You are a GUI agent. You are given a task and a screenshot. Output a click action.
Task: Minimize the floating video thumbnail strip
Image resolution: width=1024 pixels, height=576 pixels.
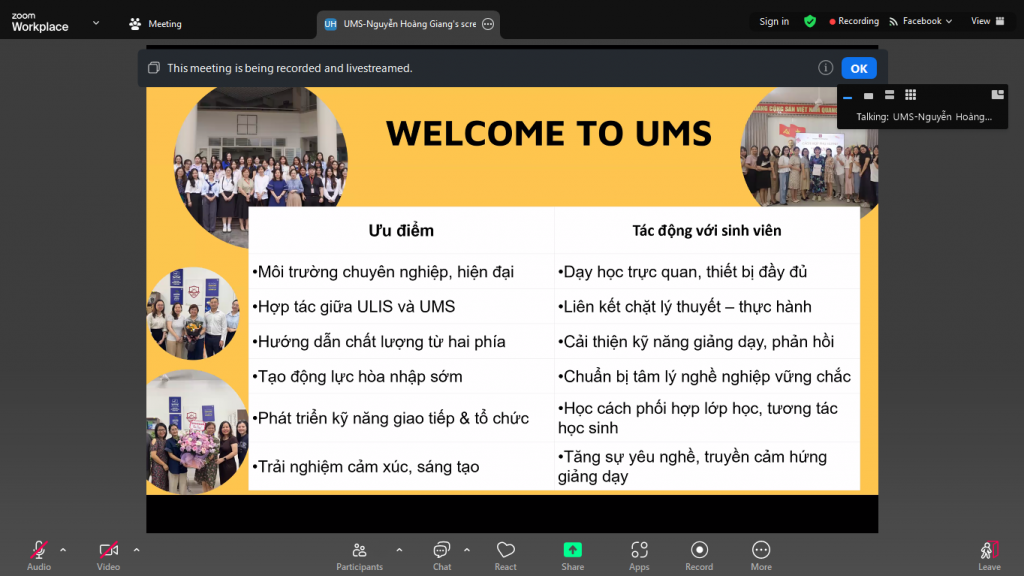tap(848, 96)
